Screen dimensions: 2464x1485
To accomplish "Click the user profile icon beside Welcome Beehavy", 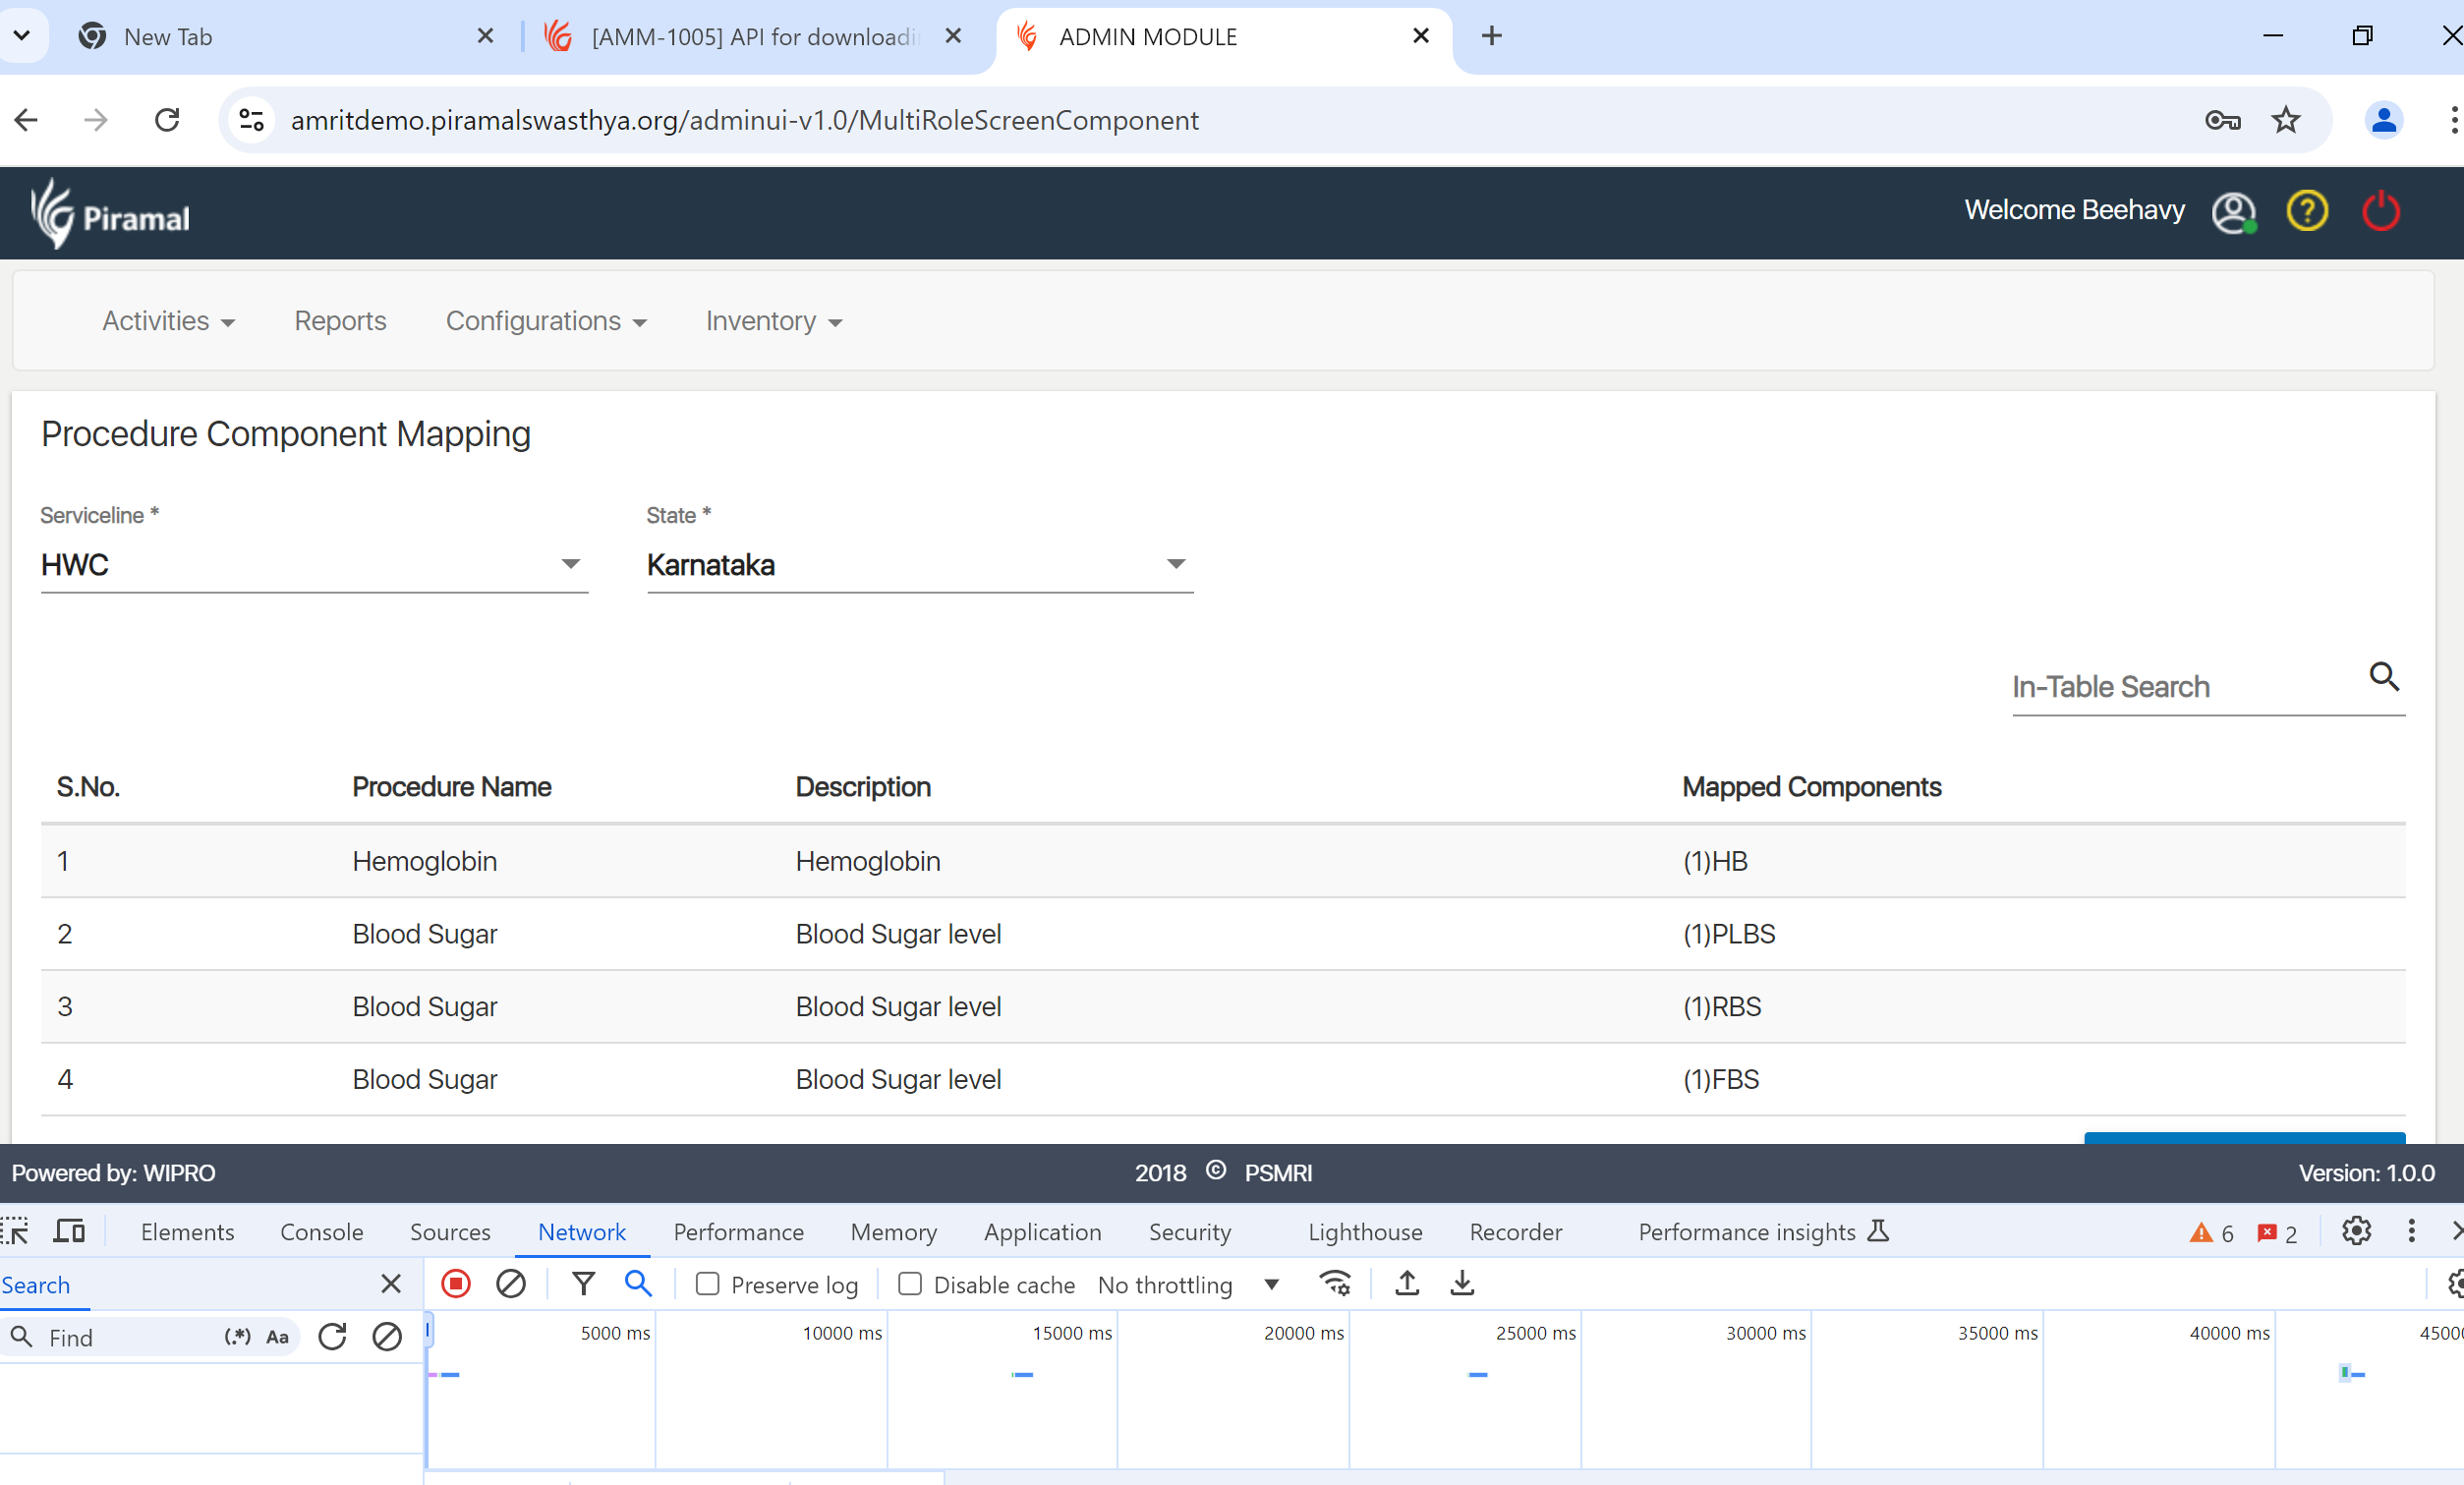I will click(2233, 211).
